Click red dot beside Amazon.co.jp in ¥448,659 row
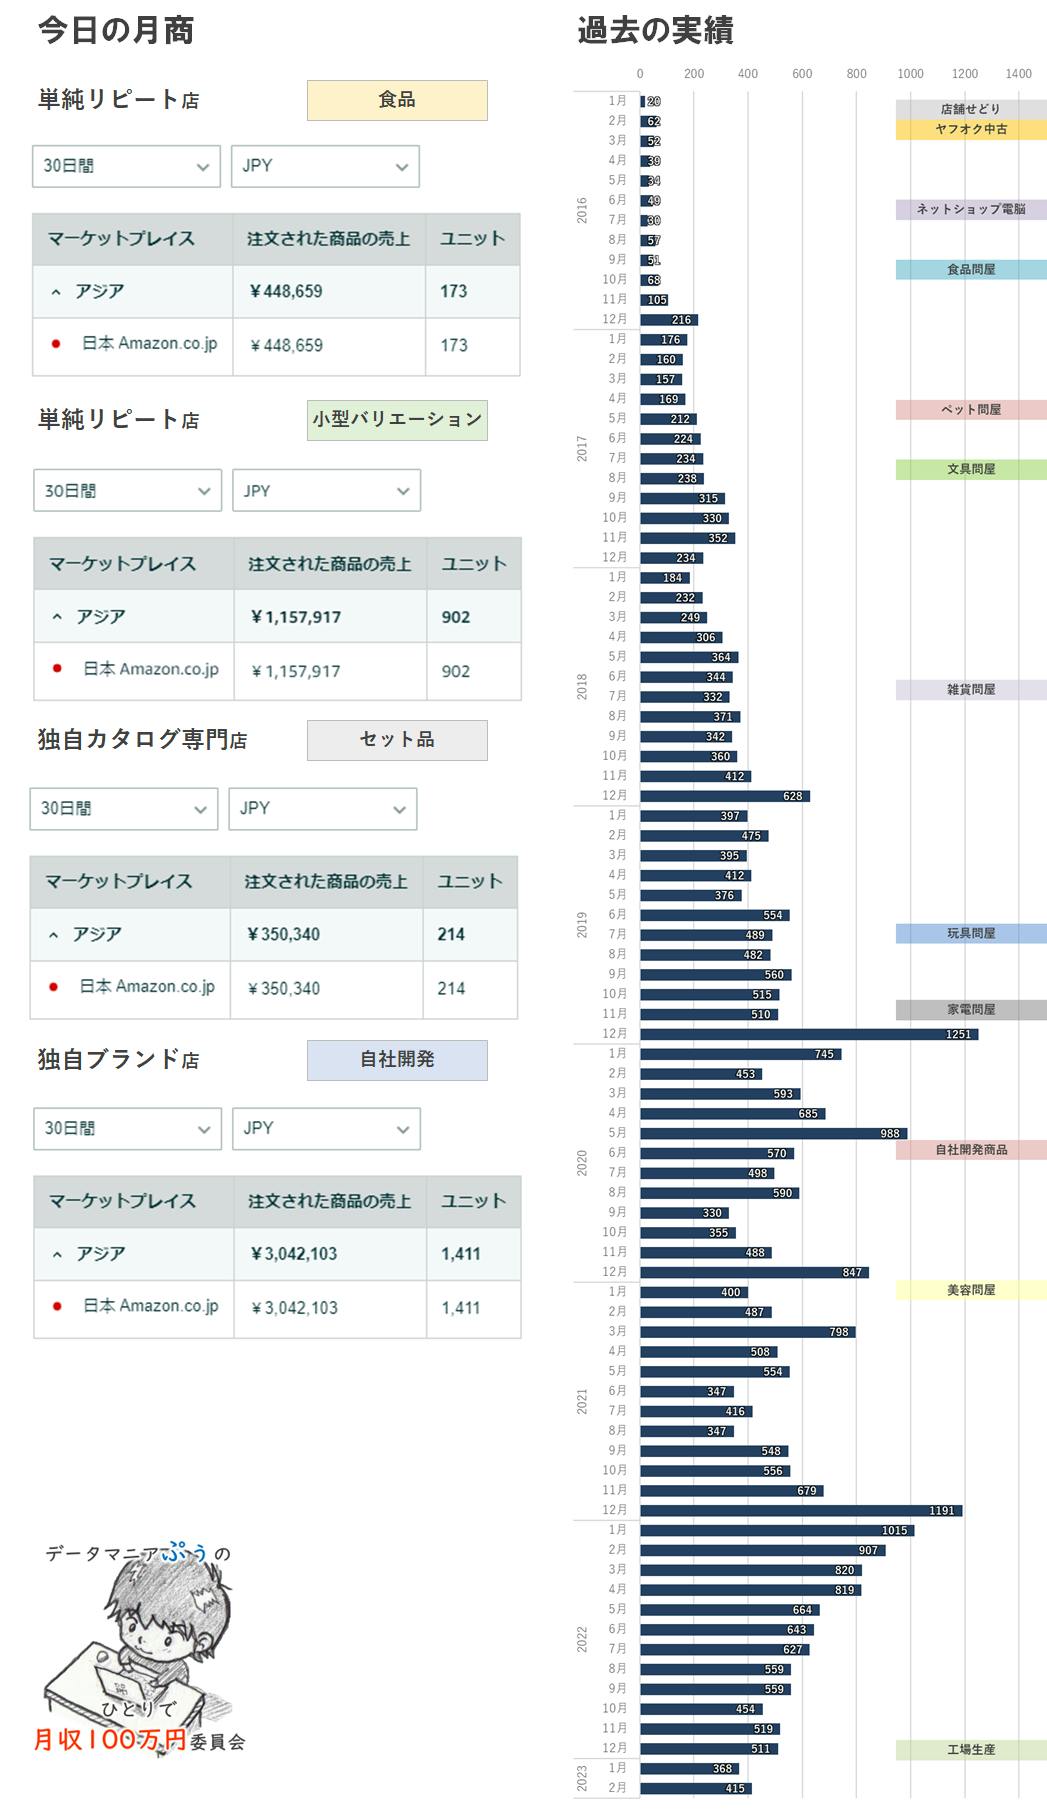The image size is (1047, 1820). point(56,344)
